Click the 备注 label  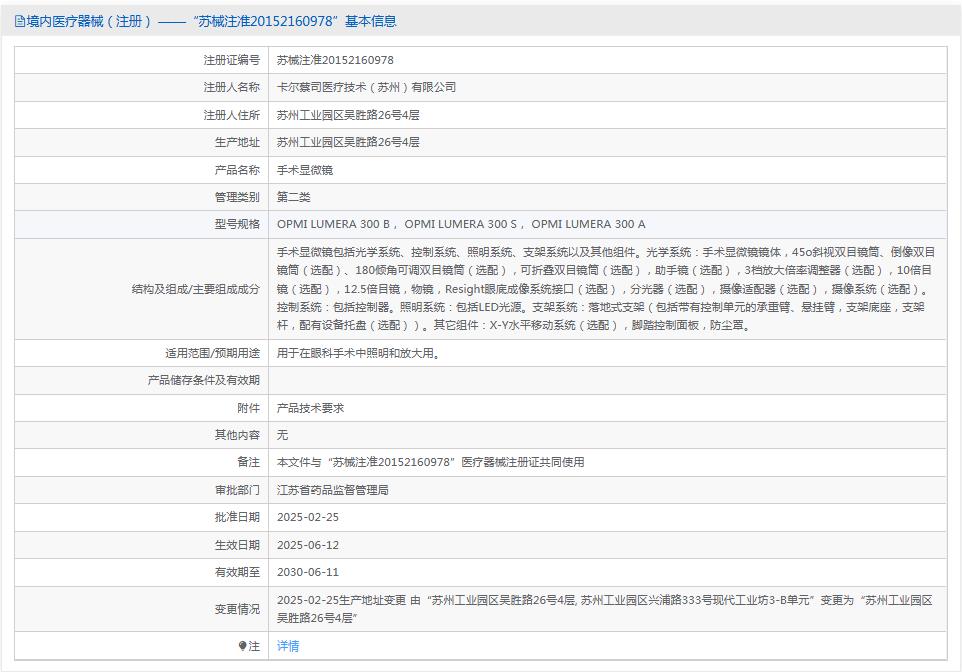pyautogui.click(x=248, y=462)
